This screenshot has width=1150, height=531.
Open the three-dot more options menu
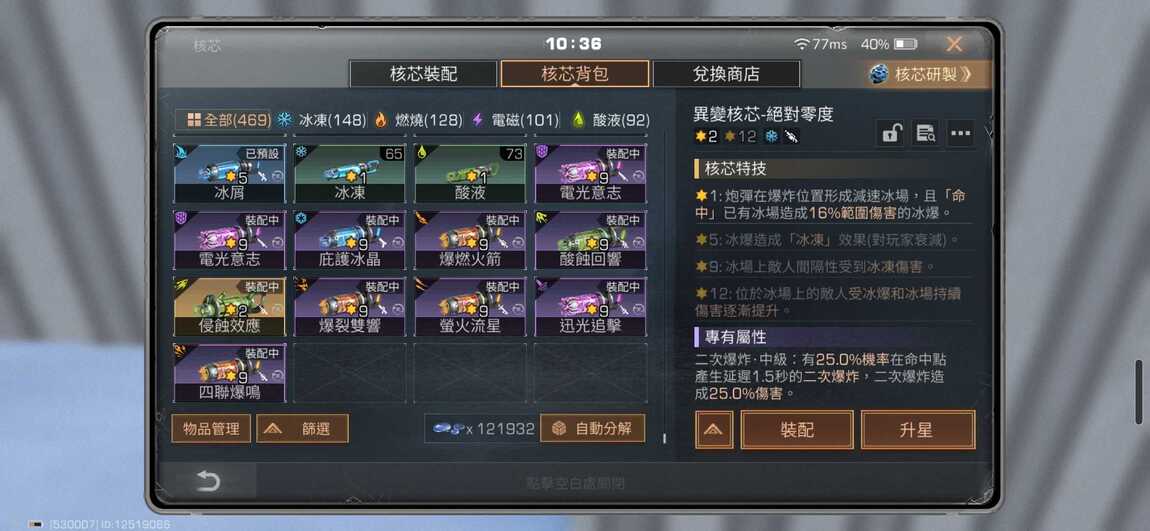961,134
